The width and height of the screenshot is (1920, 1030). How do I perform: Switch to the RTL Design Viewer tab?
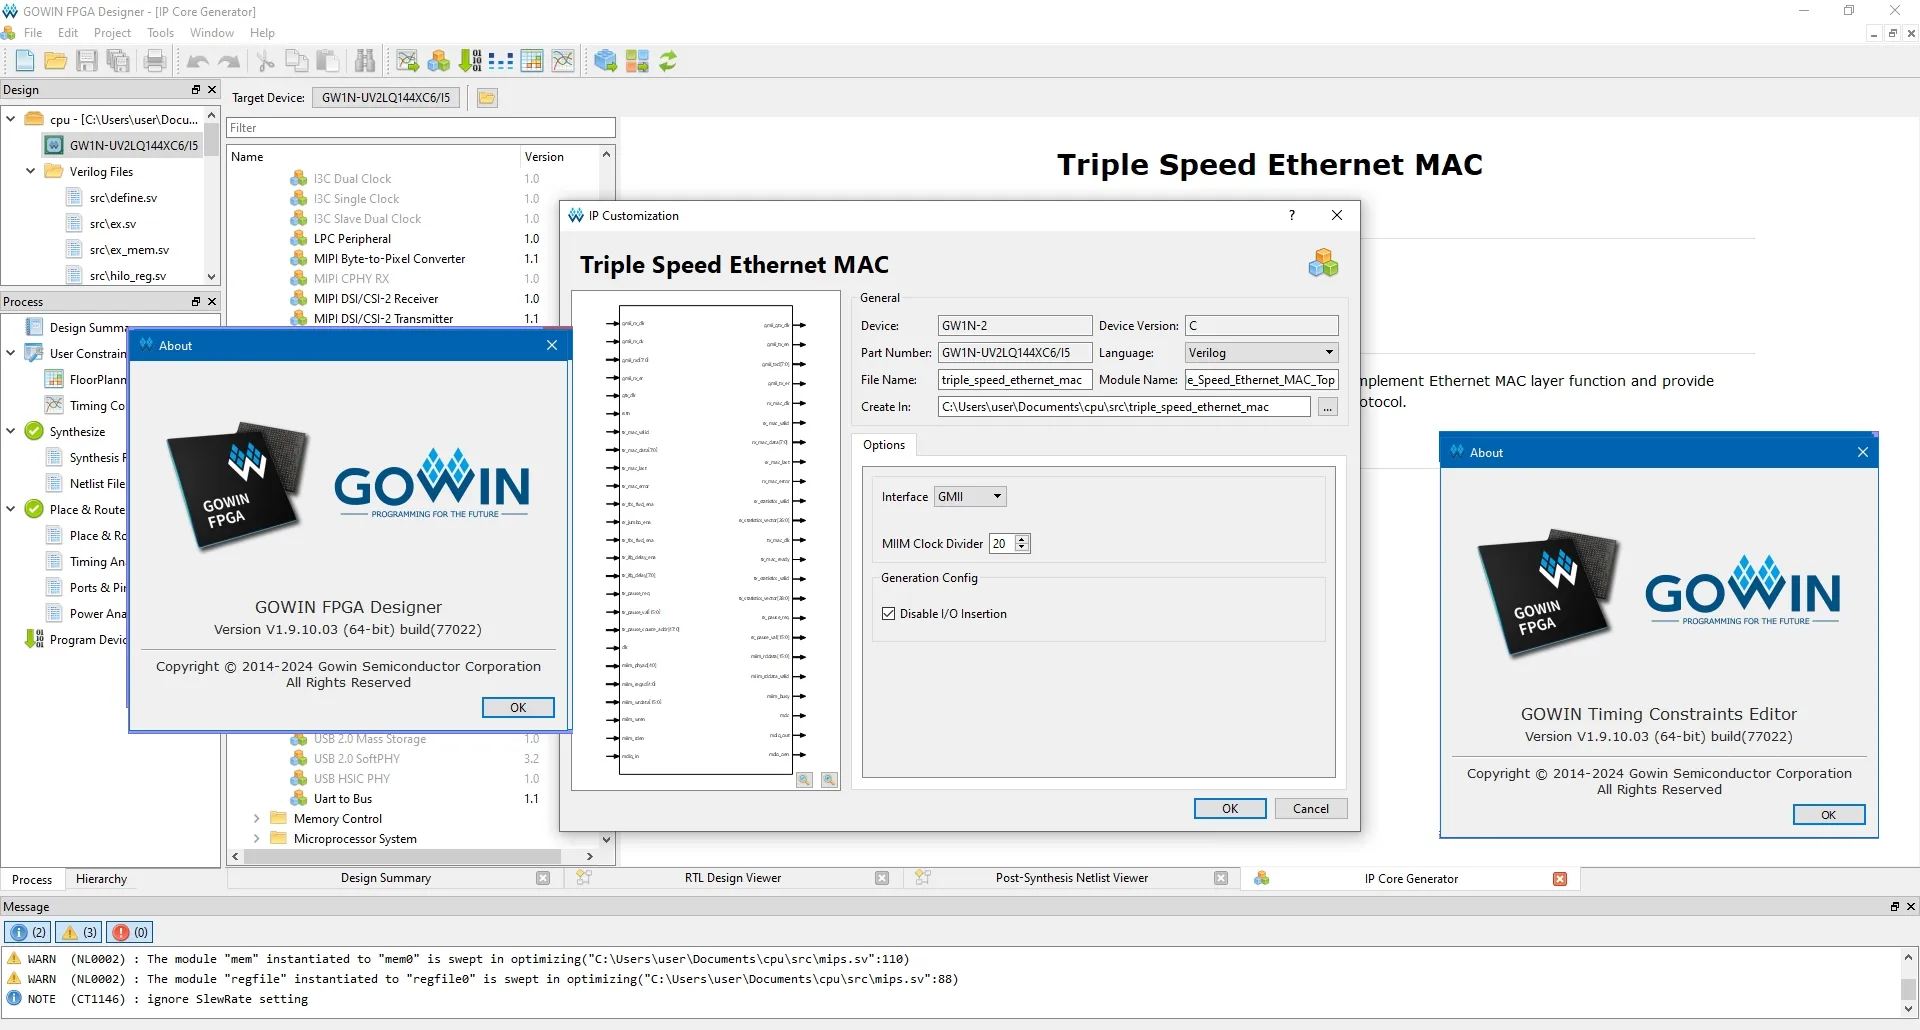732,878
